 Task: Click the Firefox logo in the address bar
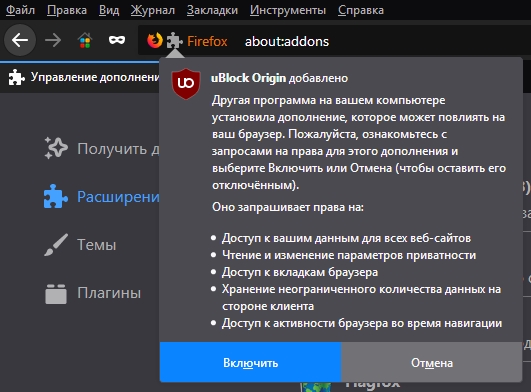155,41
